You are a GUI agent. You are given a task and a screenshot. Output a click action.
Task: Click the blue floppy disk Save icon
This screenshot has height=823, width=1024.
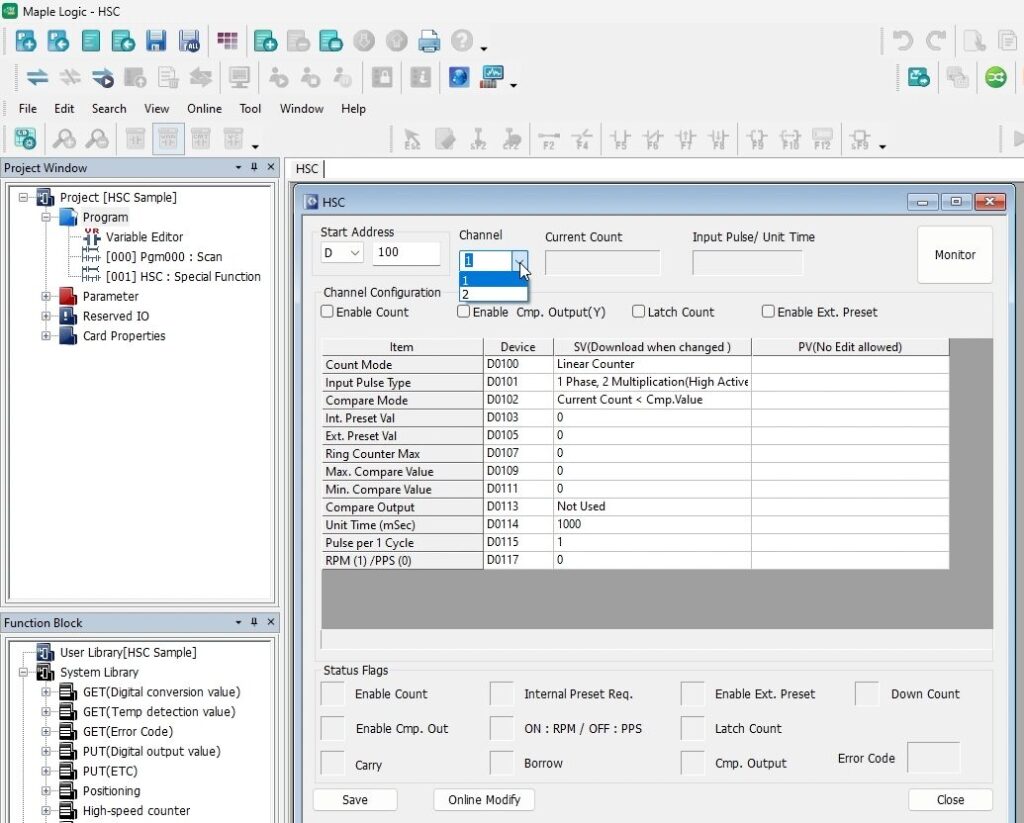pyautogui.click(x=156, y=41)
